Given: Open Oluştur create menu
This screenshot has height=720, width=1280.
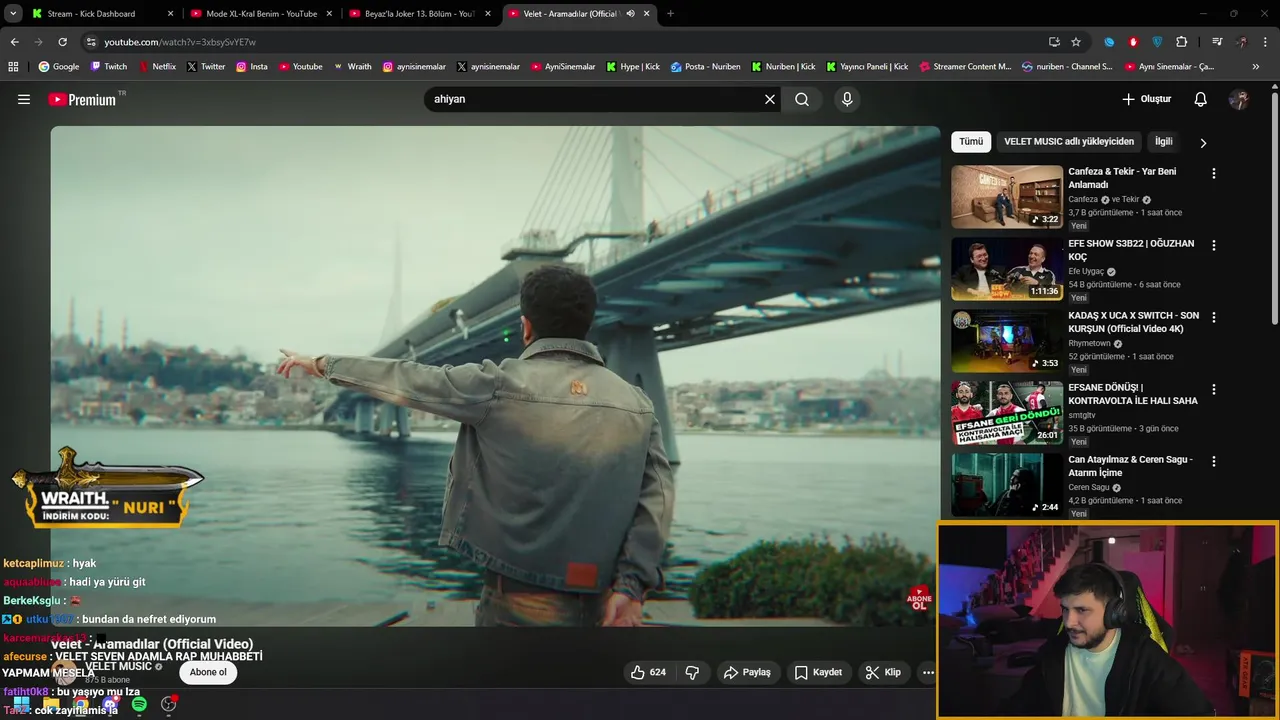Looking at the screenshot, I should [x=1146, y=99].
